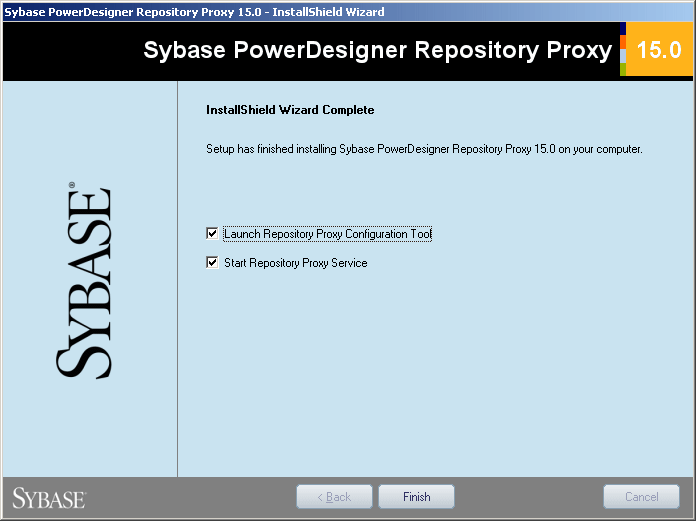Click the 'Setup has finished installing' message
The height and width of the screenshot is (521, 696).
[424, 149]
